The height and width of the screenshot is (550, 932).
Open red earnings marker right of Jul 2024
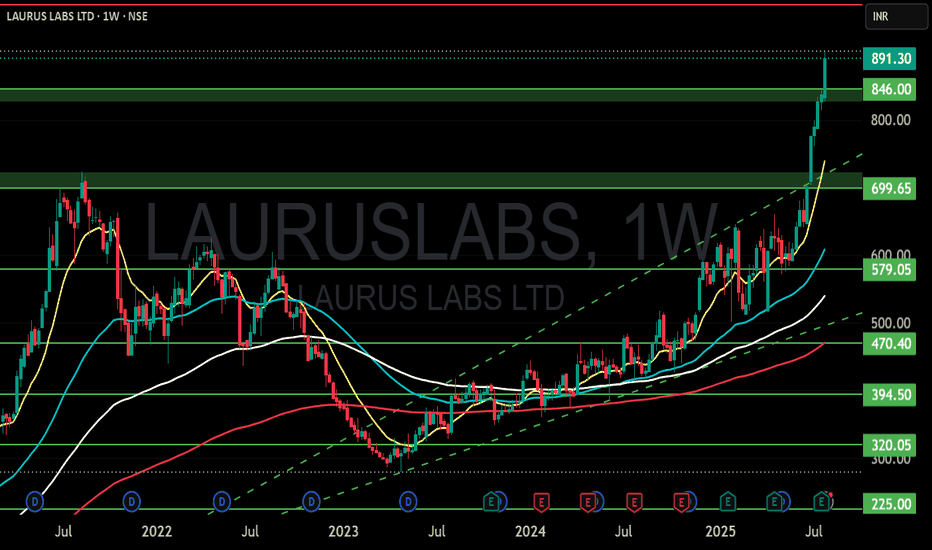[634, 502]
